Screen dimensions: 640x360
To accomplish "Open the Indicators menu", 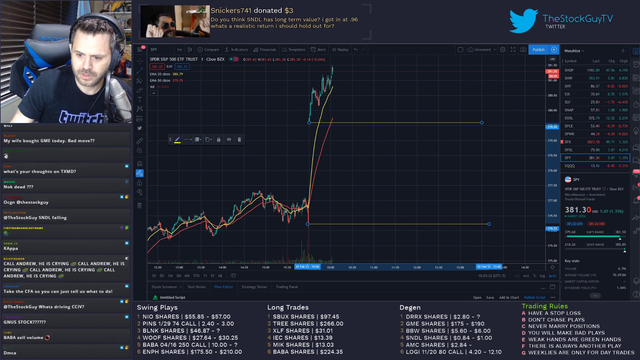I will click(x=236, y=49).
